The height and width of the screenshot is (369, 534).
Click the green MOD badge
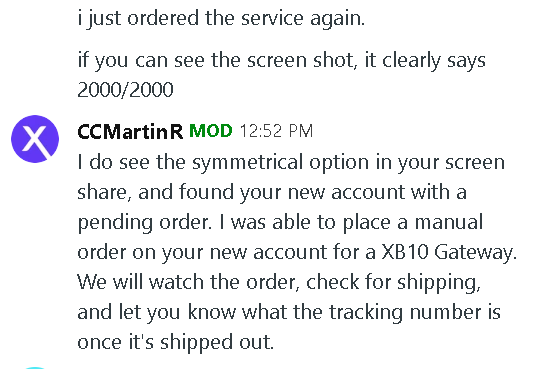(211, 131)
